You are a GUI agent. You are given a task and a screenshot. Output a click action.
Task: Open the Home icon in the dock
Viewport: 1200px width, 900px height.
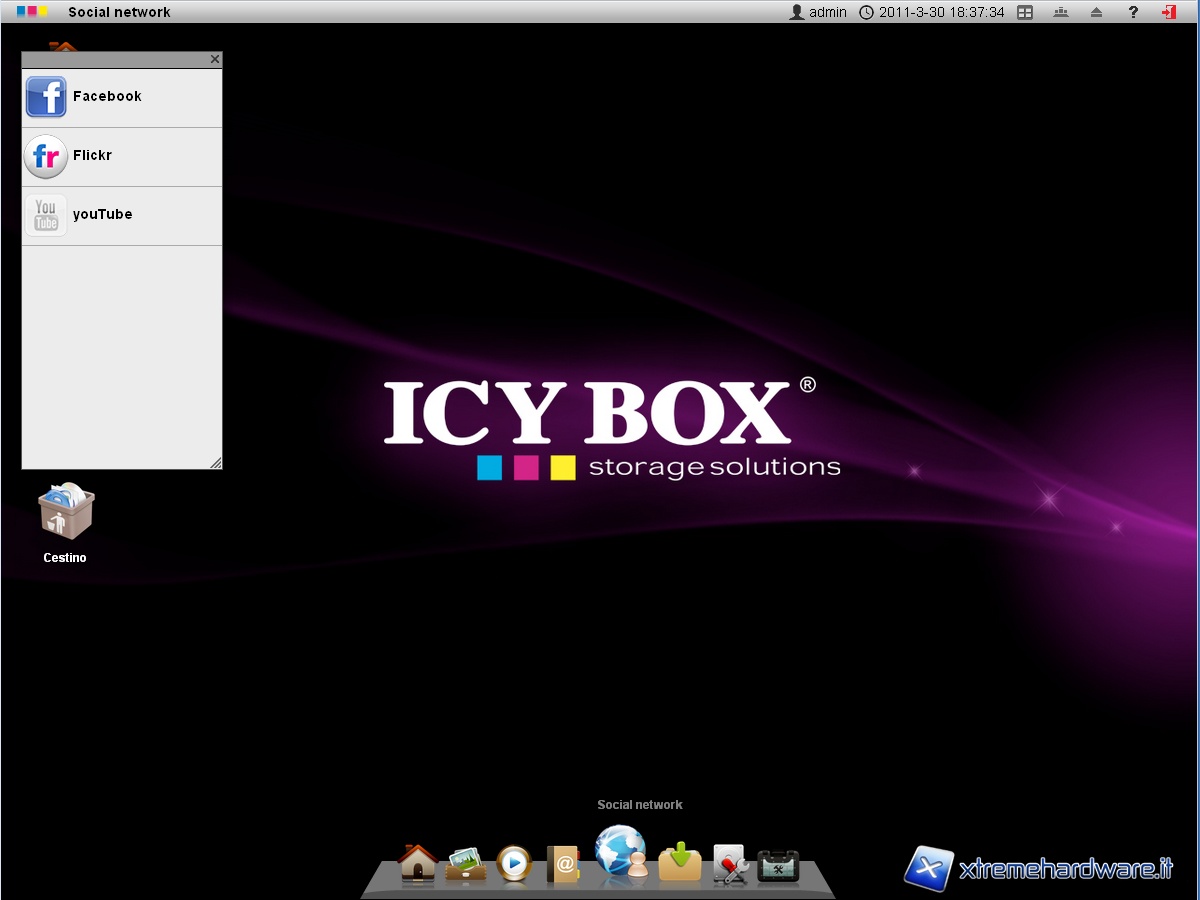pos(417,863)
